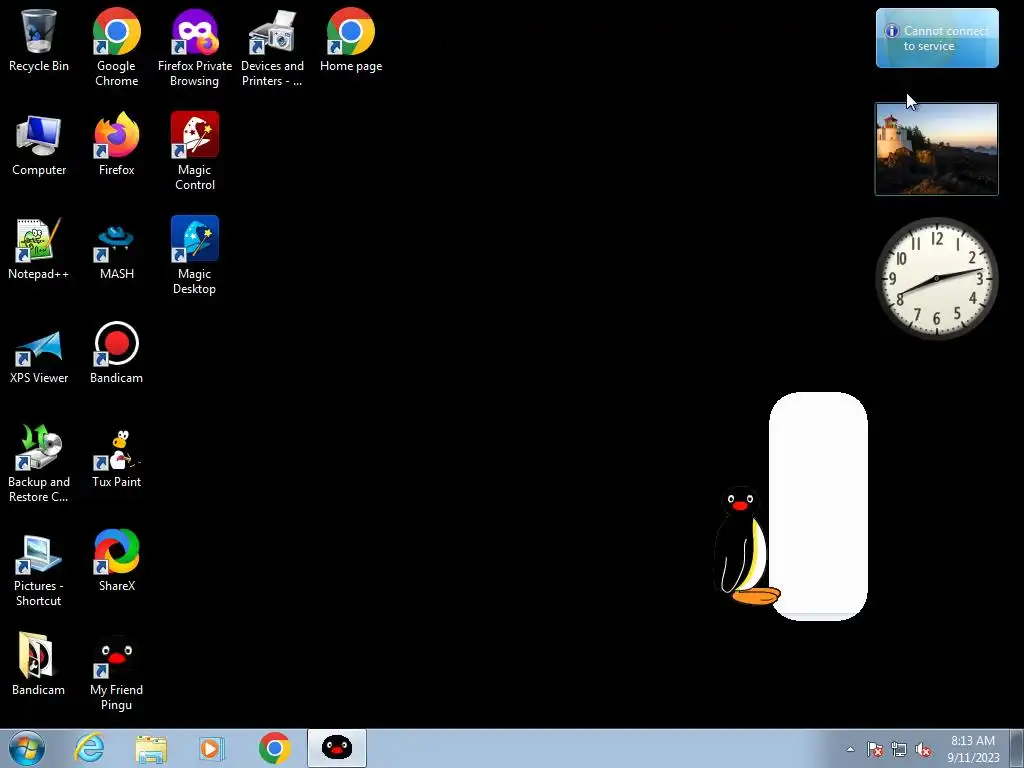The image size is (1024, 768).
Task: Show hidden system tray icons
Action: [x=850, y=749]
